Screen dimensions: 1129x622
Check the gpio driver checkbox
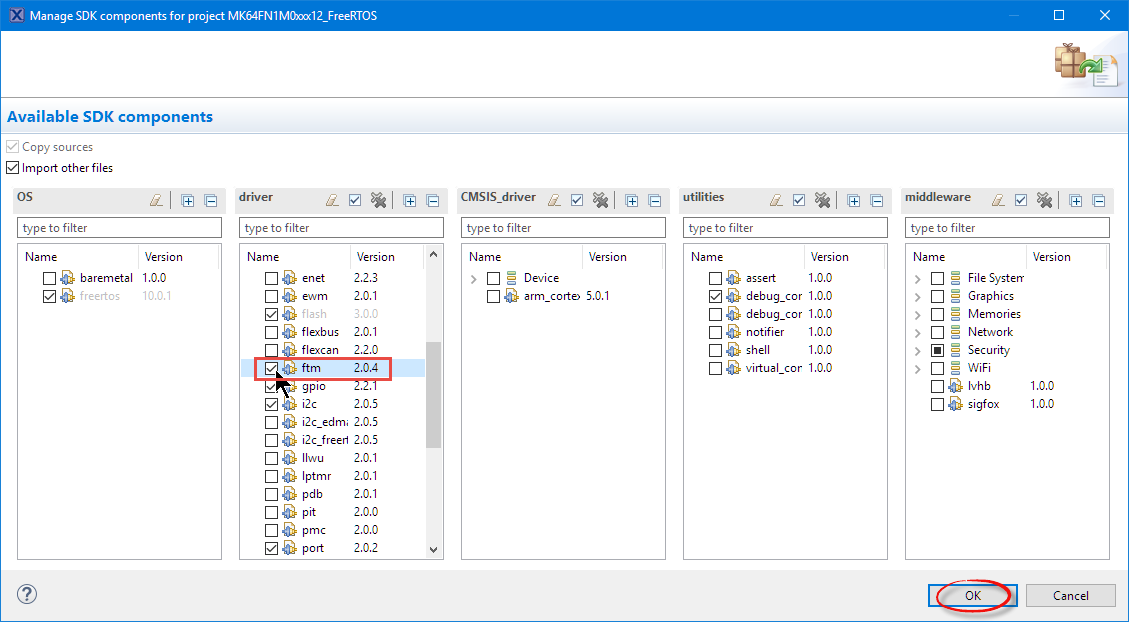click(x=272, y=386)
